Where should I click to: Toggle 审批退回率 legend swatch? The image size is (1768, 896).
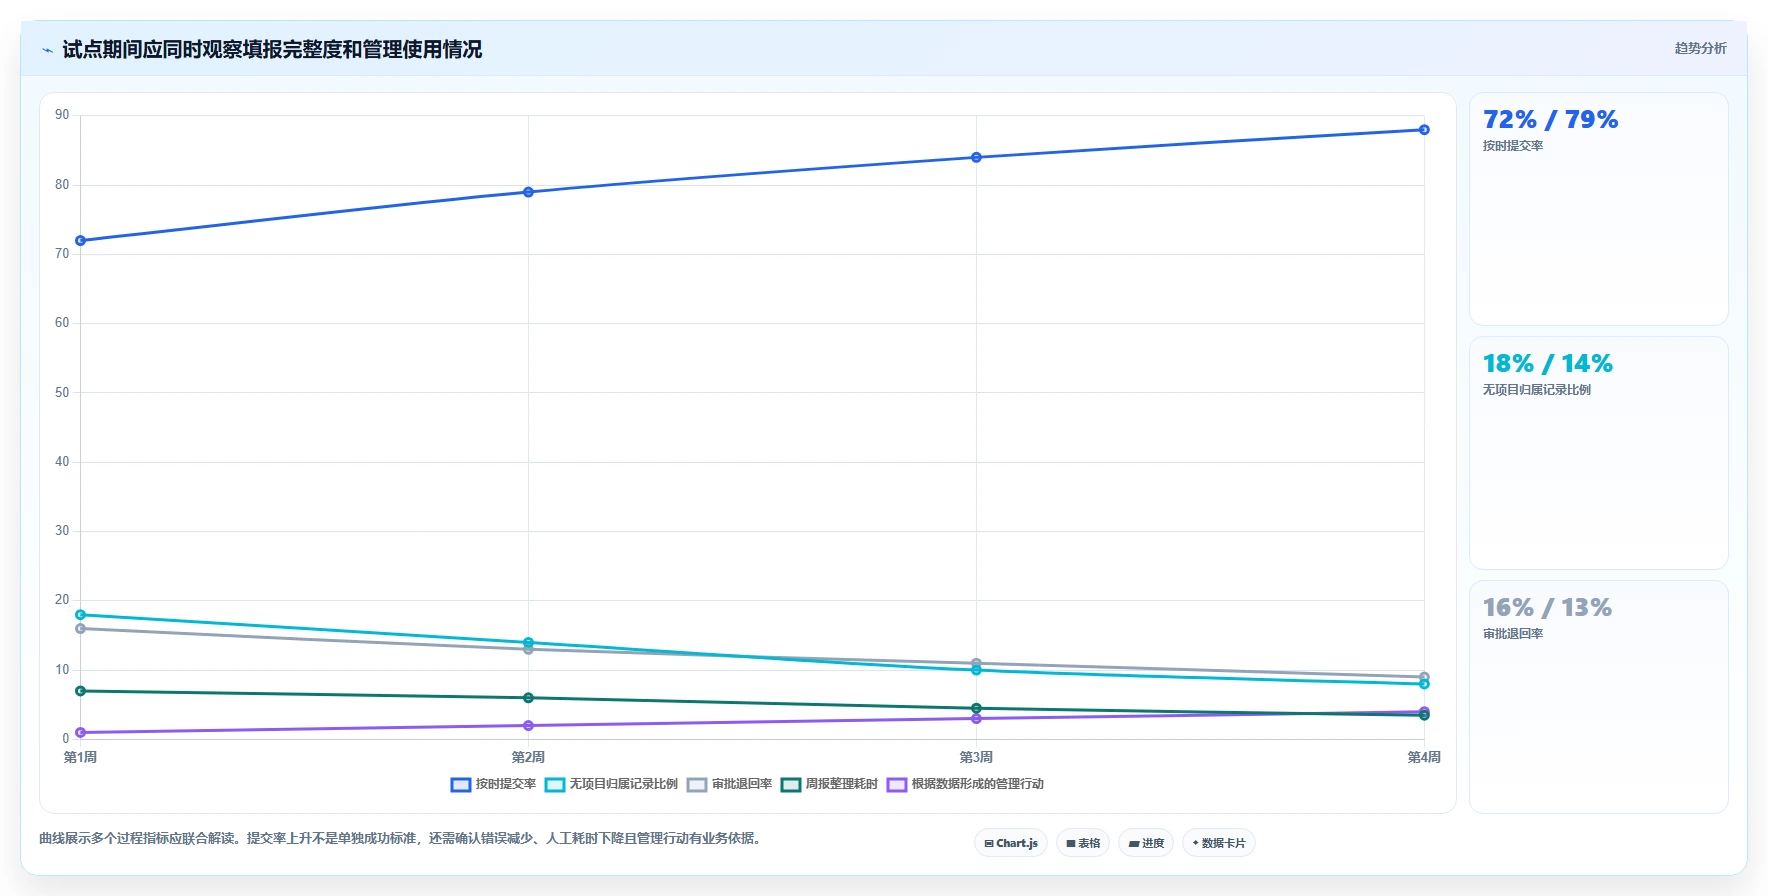coord(697,785)
